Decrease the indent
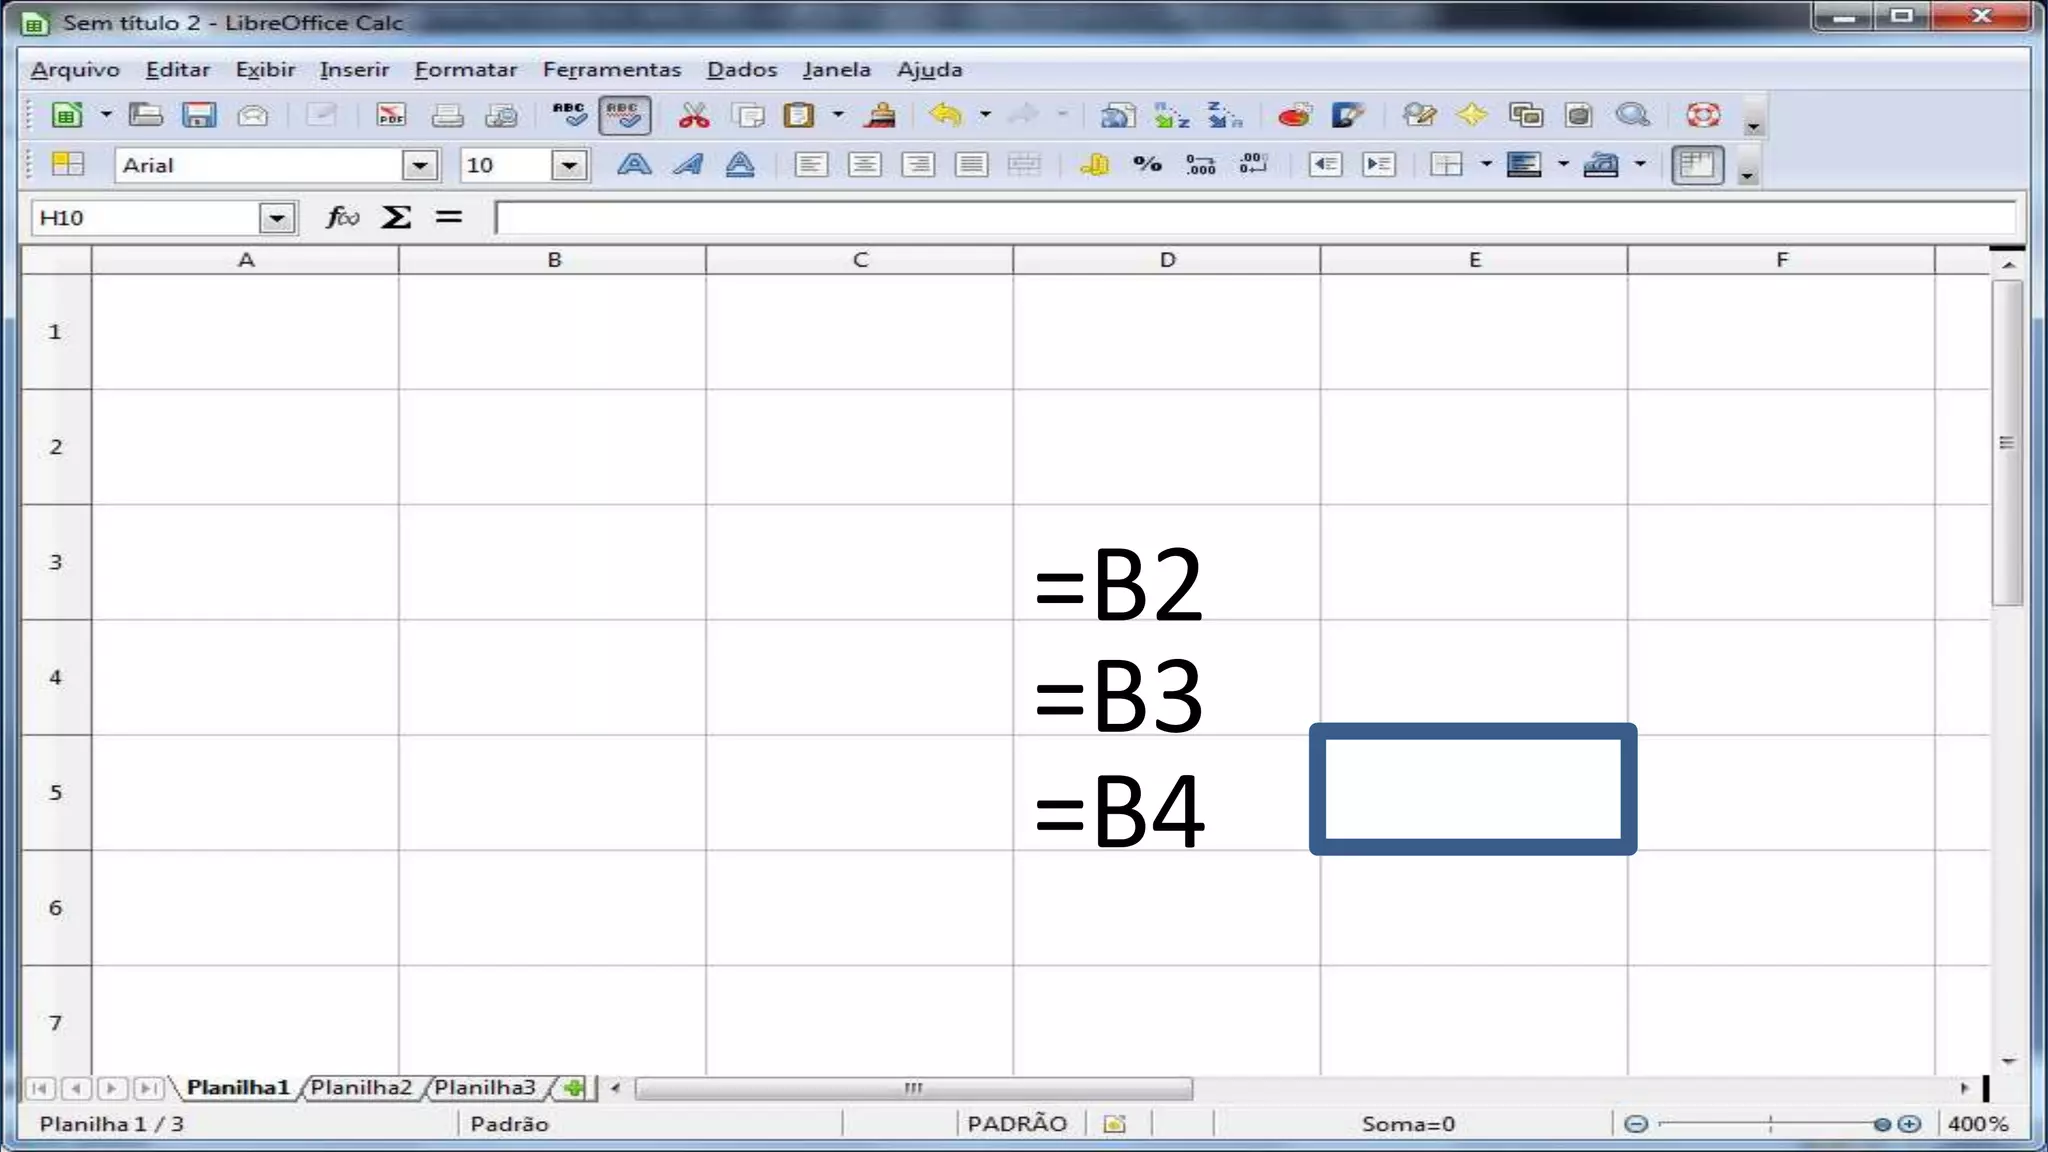 1325,164
